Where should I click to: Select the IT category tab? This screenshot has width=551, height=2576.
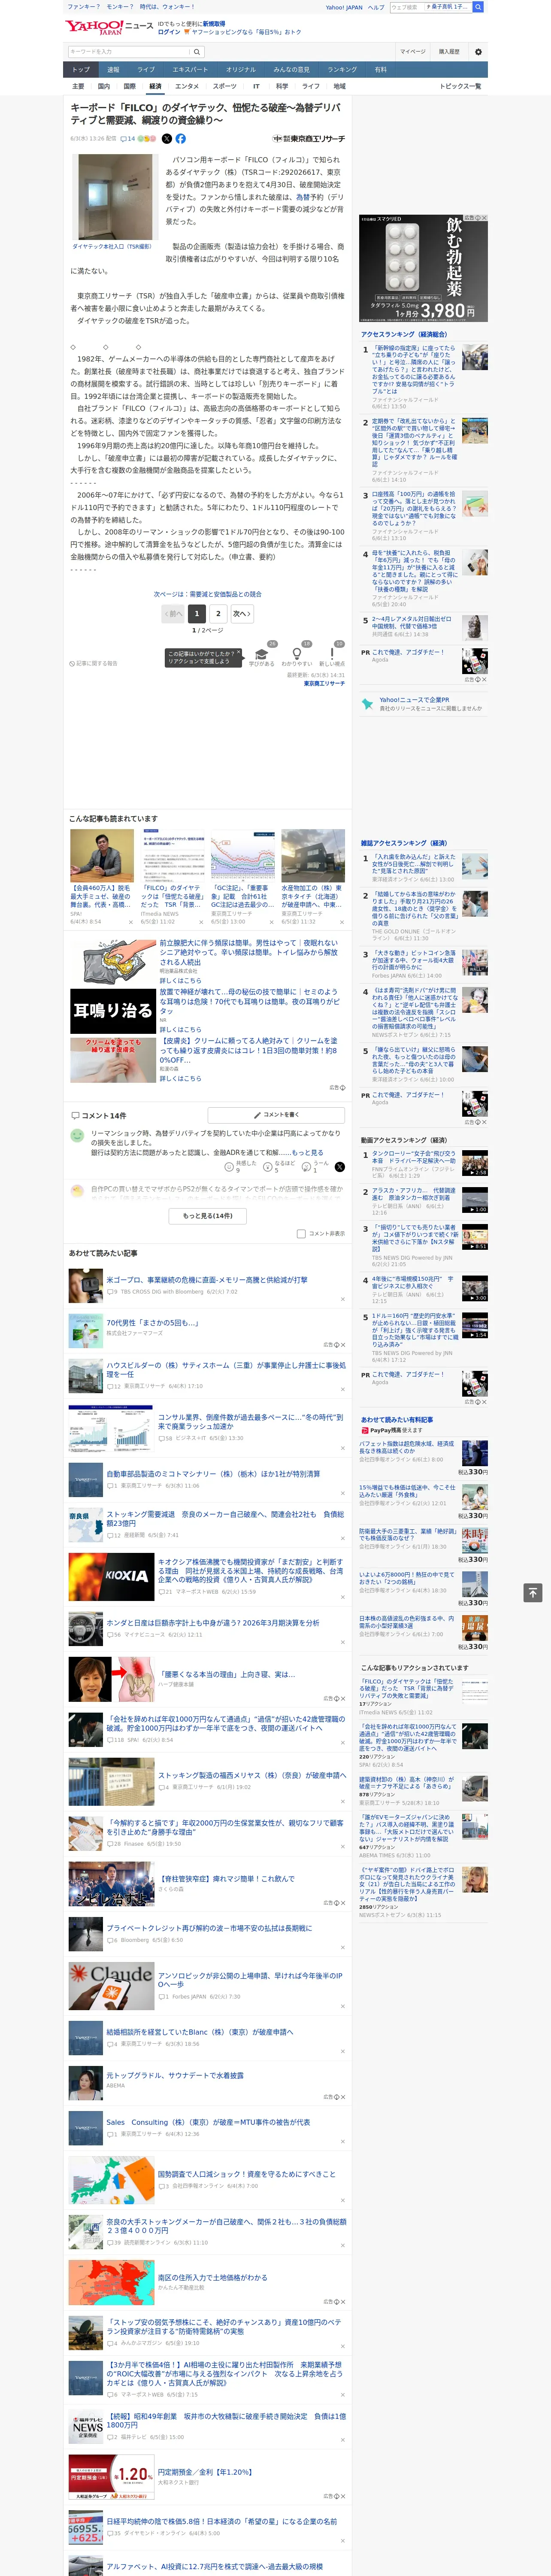(256, 86)
